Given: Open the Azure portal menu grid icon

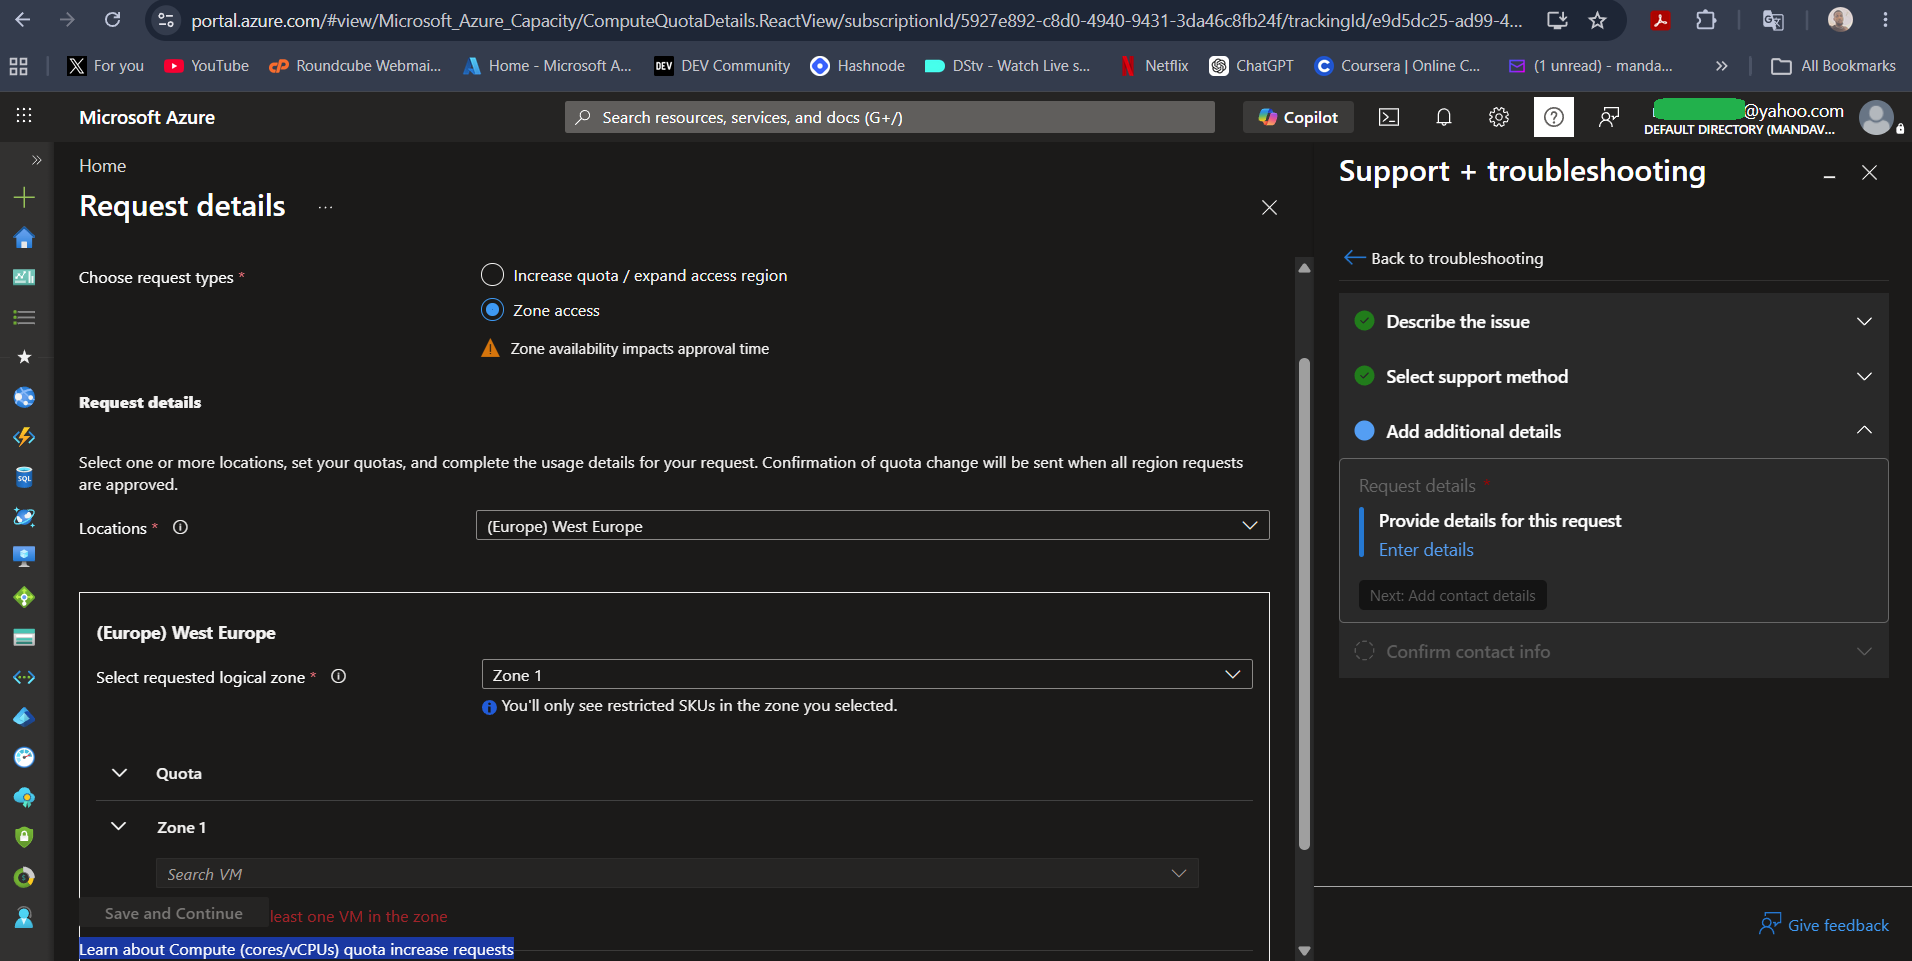Looking at the screenshot, I should coord(24,116).
